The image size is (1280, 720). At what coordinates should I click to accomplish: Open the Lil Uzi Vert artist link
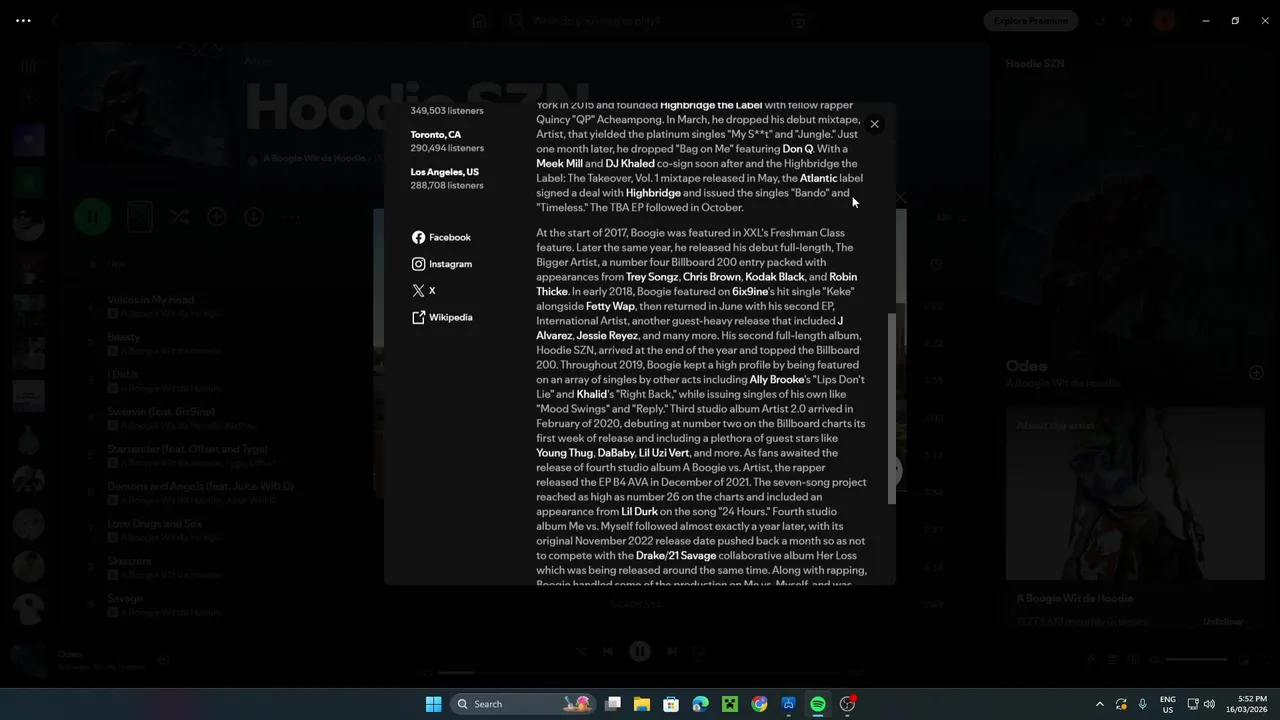point(664,453)
